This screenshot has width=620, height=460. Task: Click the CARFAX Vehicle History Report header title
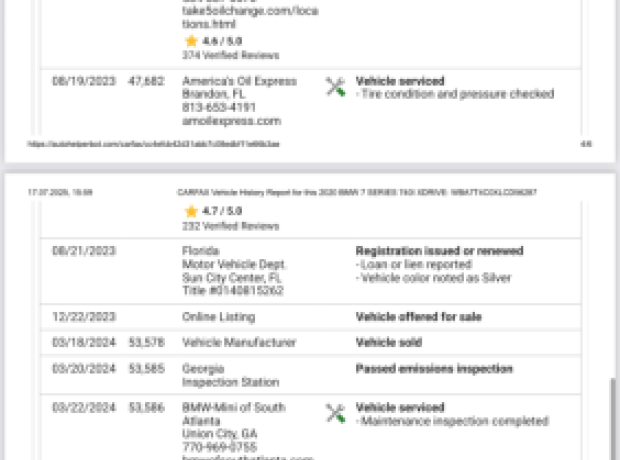(357, 192)
